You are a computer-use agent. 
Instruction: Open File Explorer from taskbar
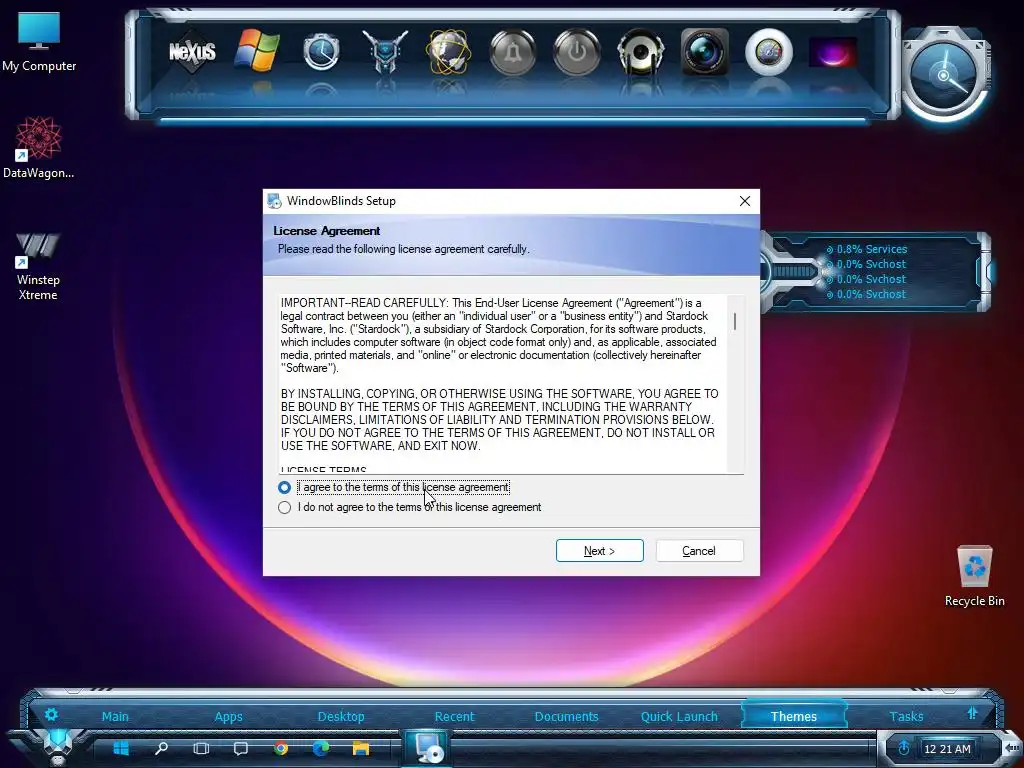[x=361, y=748]
